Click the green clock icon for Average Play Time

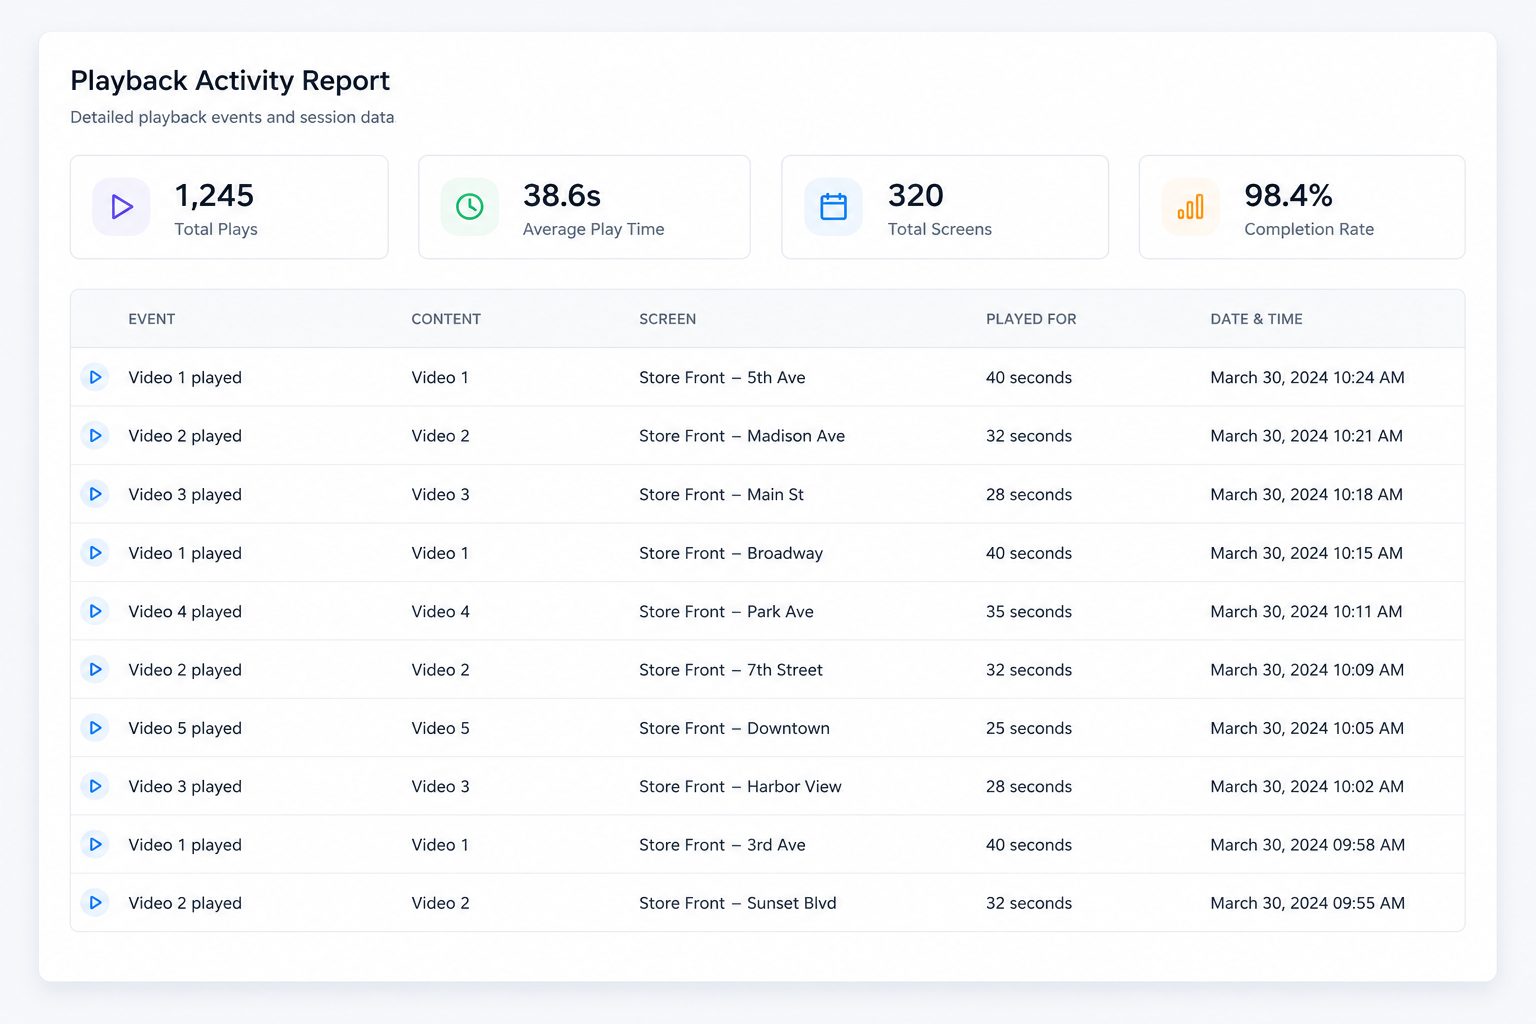click(470, 207)
